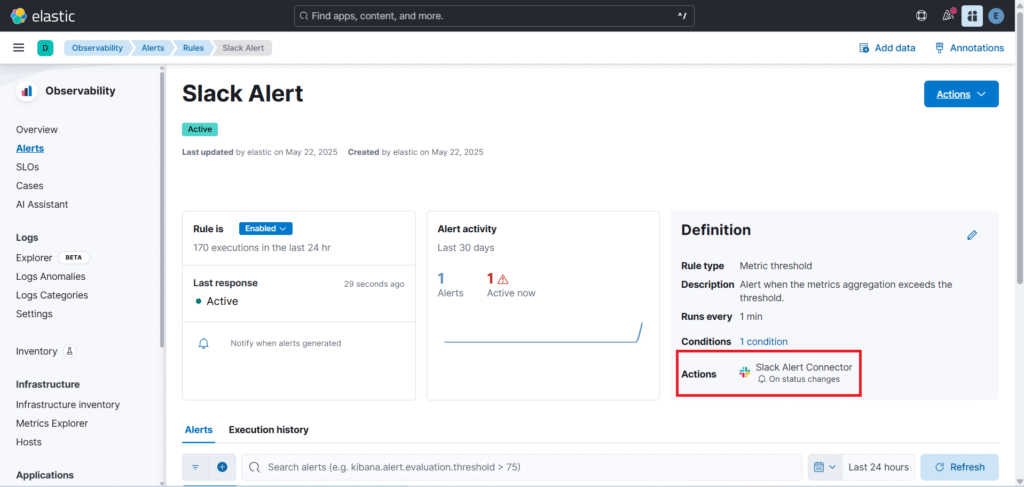Click the Slack Alert Connector action
The image size is (1024, 487).
pos(804,368)
